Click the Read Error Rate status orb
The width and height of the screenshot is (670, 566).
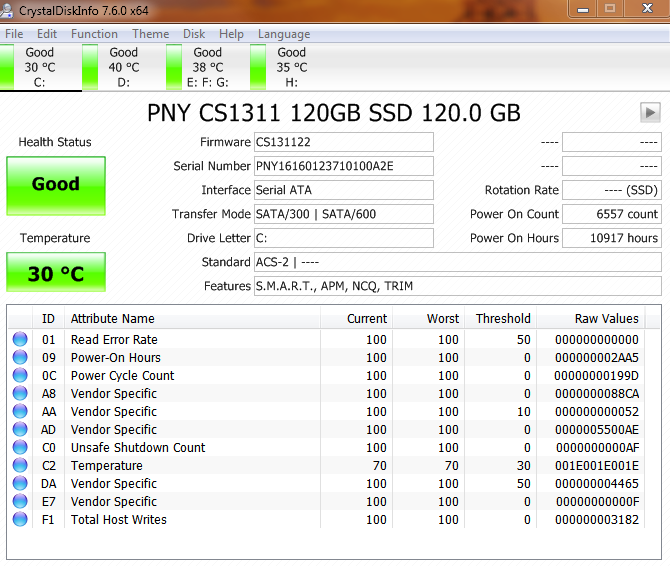(20, 339)
